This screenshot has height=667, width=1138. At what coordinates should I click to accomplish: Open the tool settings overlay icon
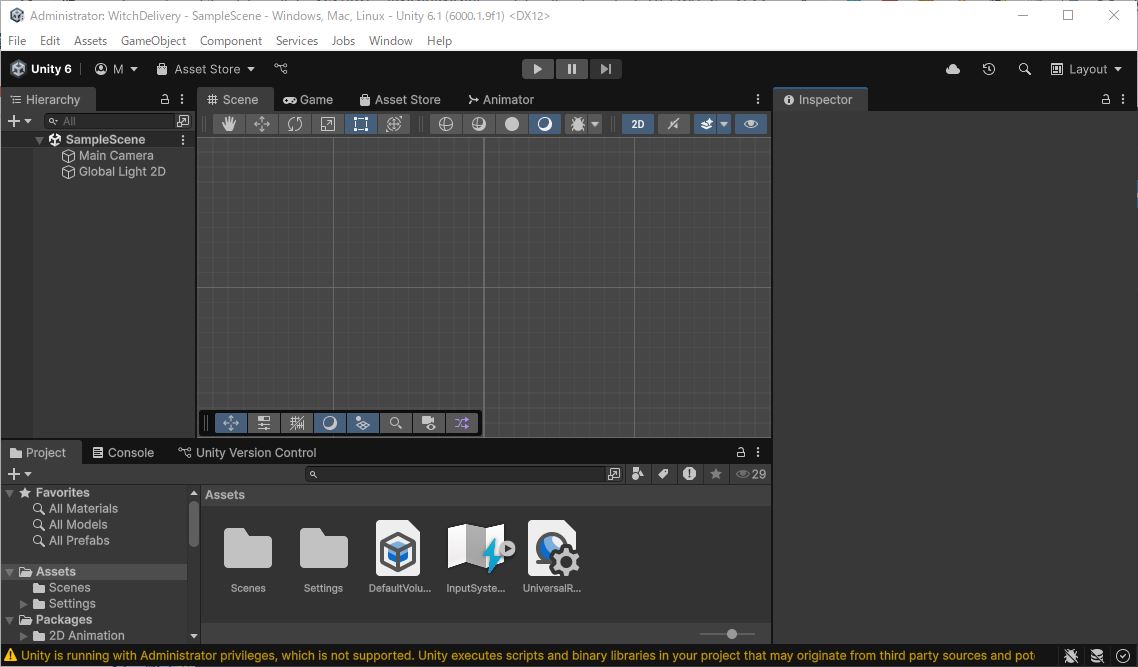[x=264, y=422]
